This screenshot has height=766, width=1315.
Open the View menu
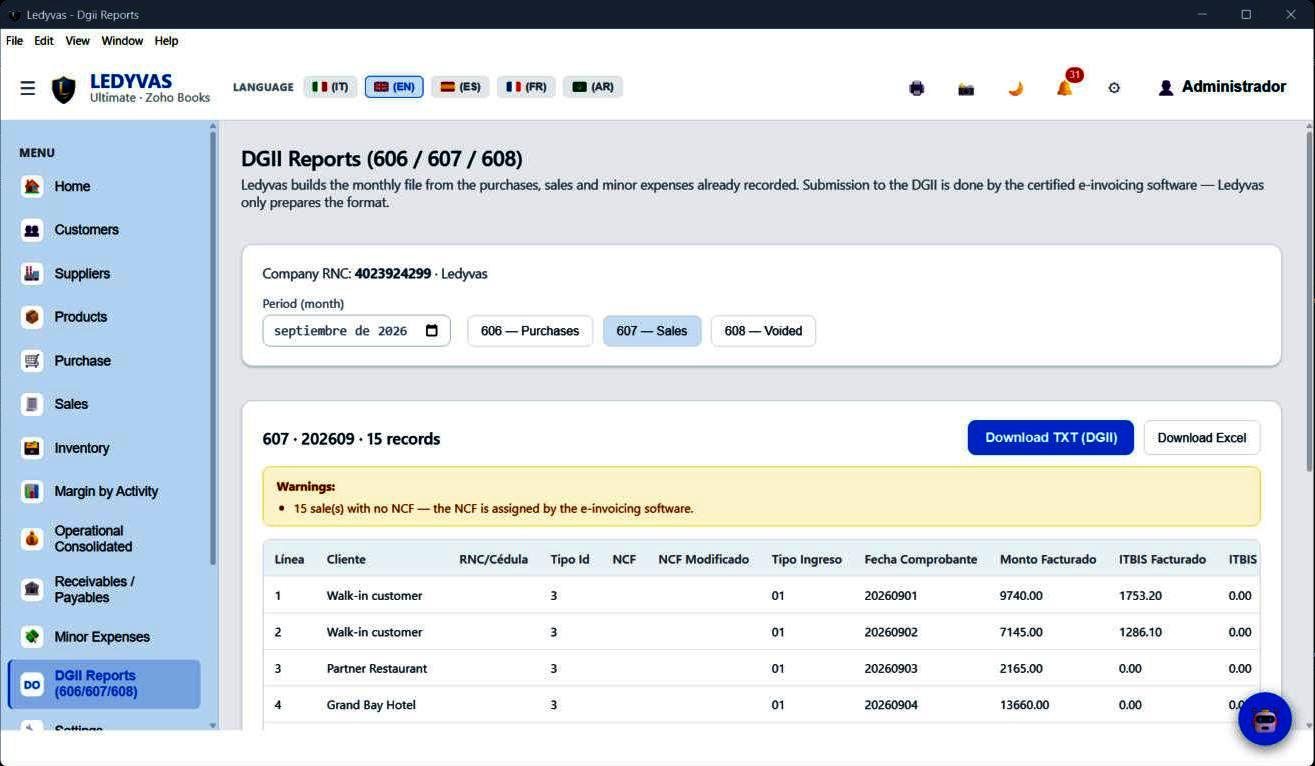point(77,41)
